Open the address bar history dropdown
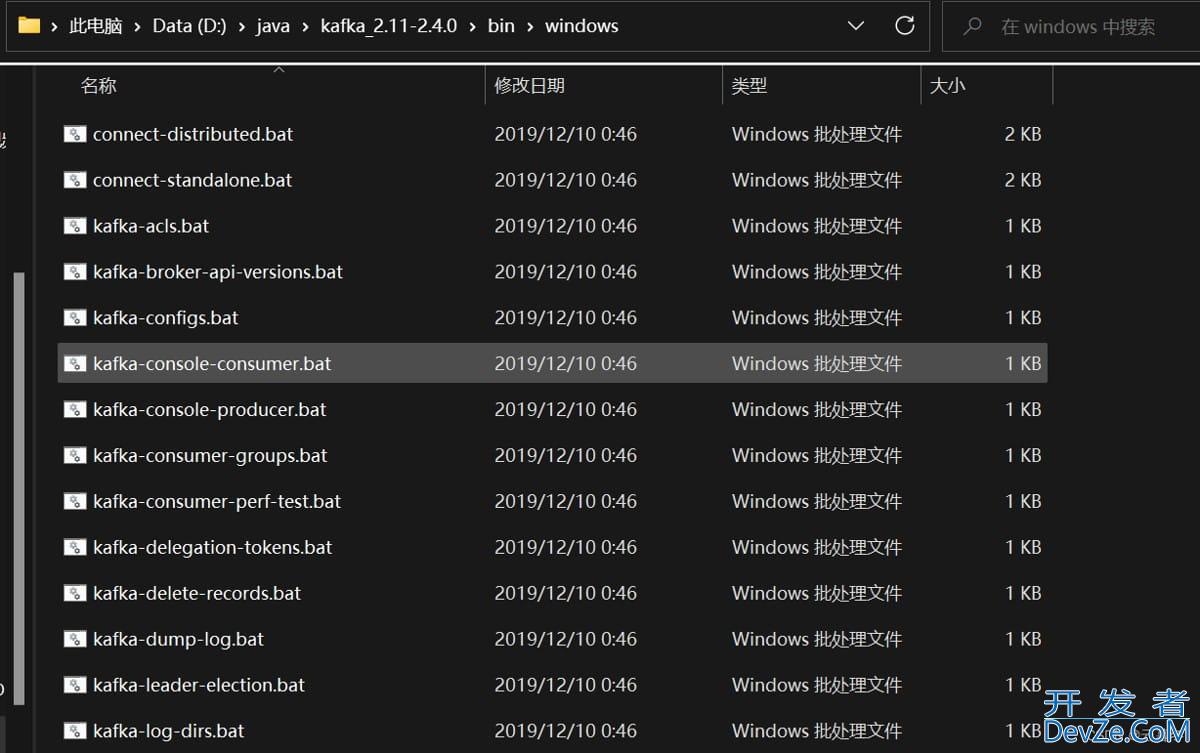 pyautogui.click(x=855, y=26)
